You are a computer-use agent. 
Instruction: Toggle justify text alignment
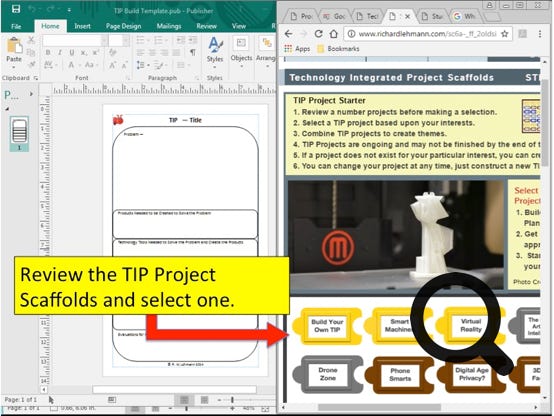click(176, 53)
